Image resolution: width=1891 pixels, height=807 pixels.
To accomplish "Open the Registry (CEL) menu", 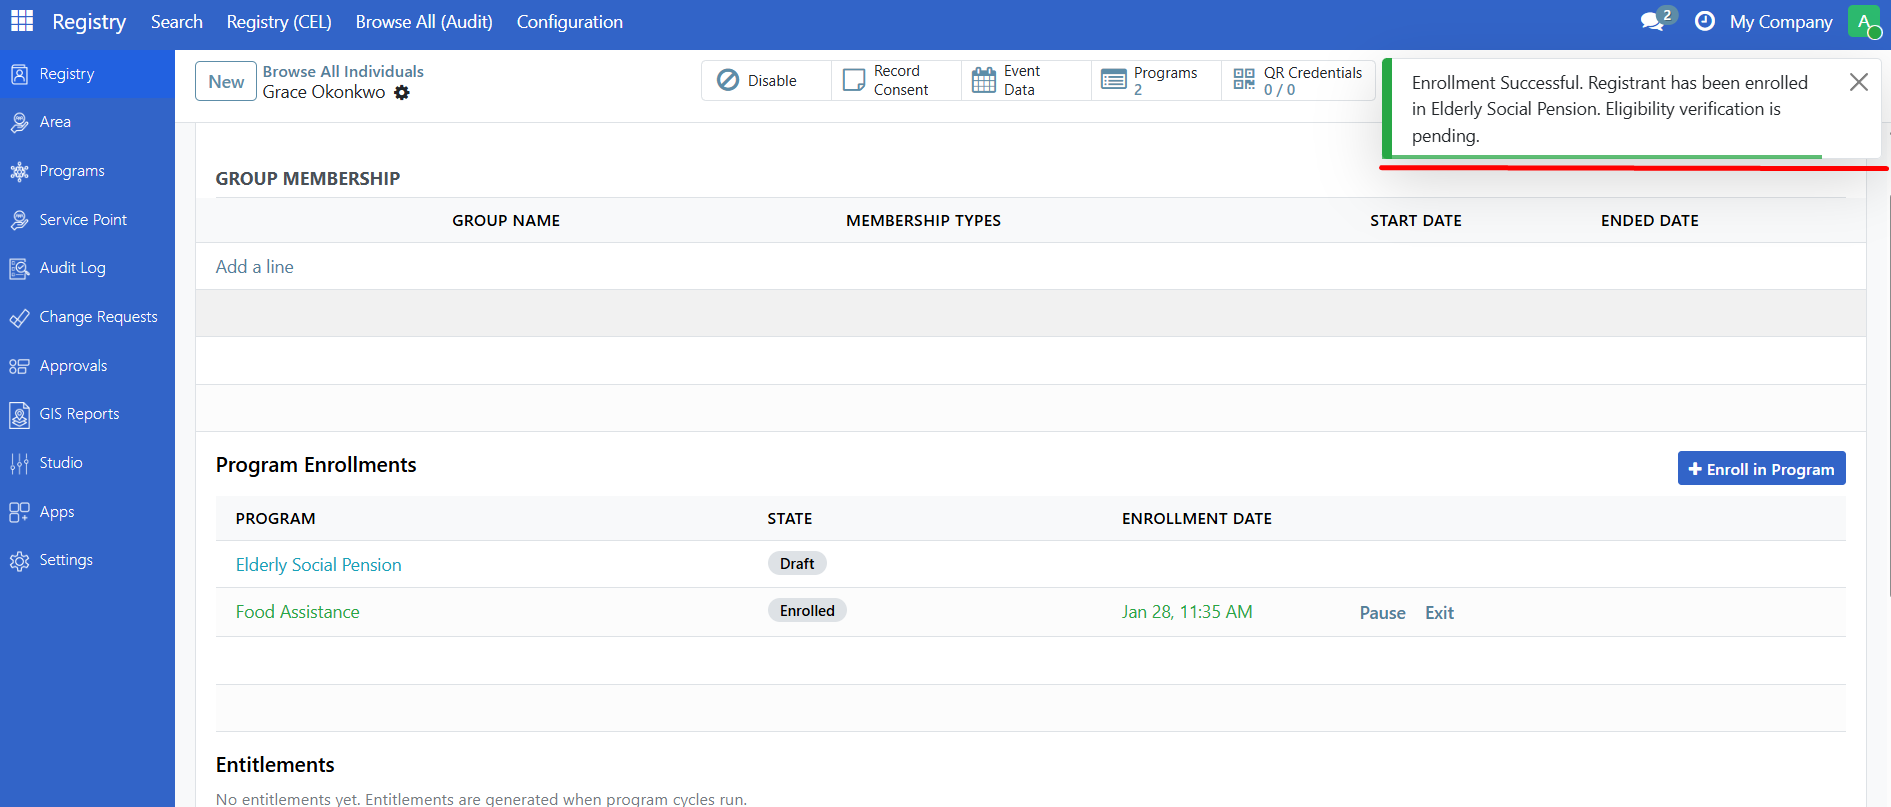I will (279, 22).
